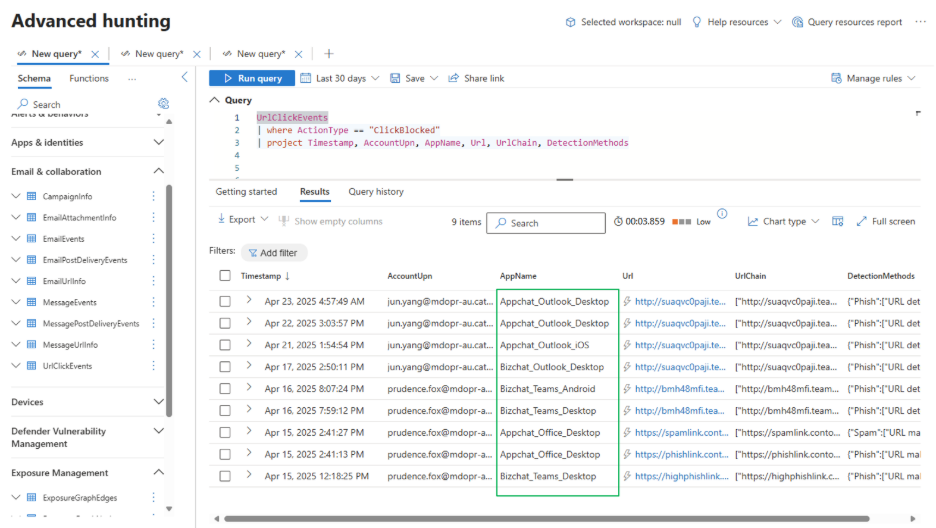936x528 pixels.
Task: Click the schema panel vertical scrollbar
Action: tap(169, 301)
